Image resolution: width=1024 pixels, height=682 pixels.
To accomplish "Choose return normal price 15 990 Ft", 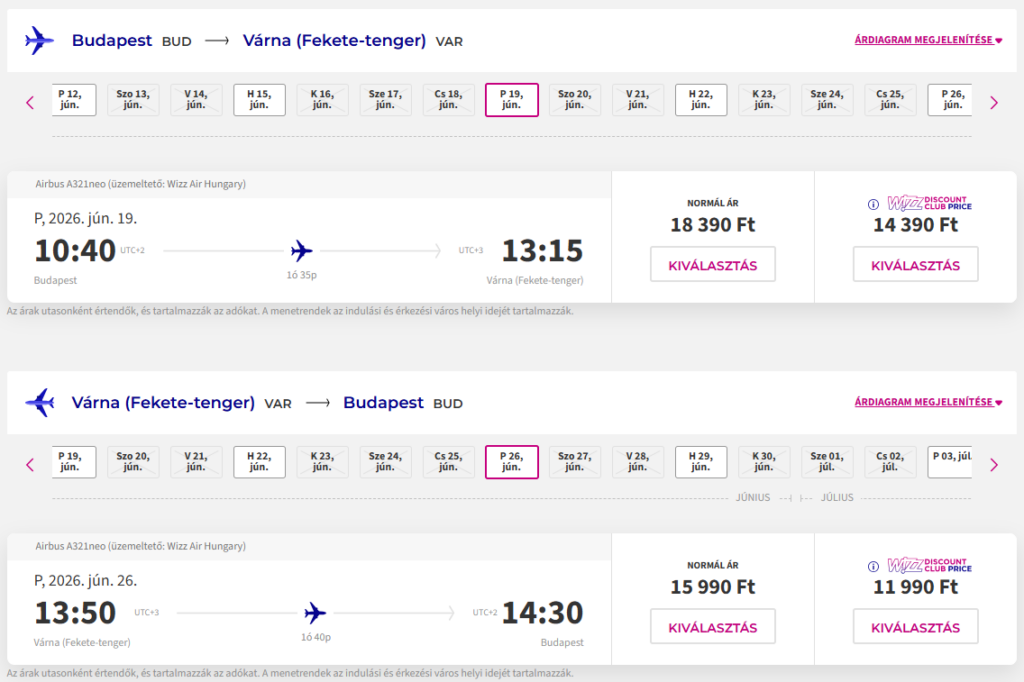I will 712,627.
